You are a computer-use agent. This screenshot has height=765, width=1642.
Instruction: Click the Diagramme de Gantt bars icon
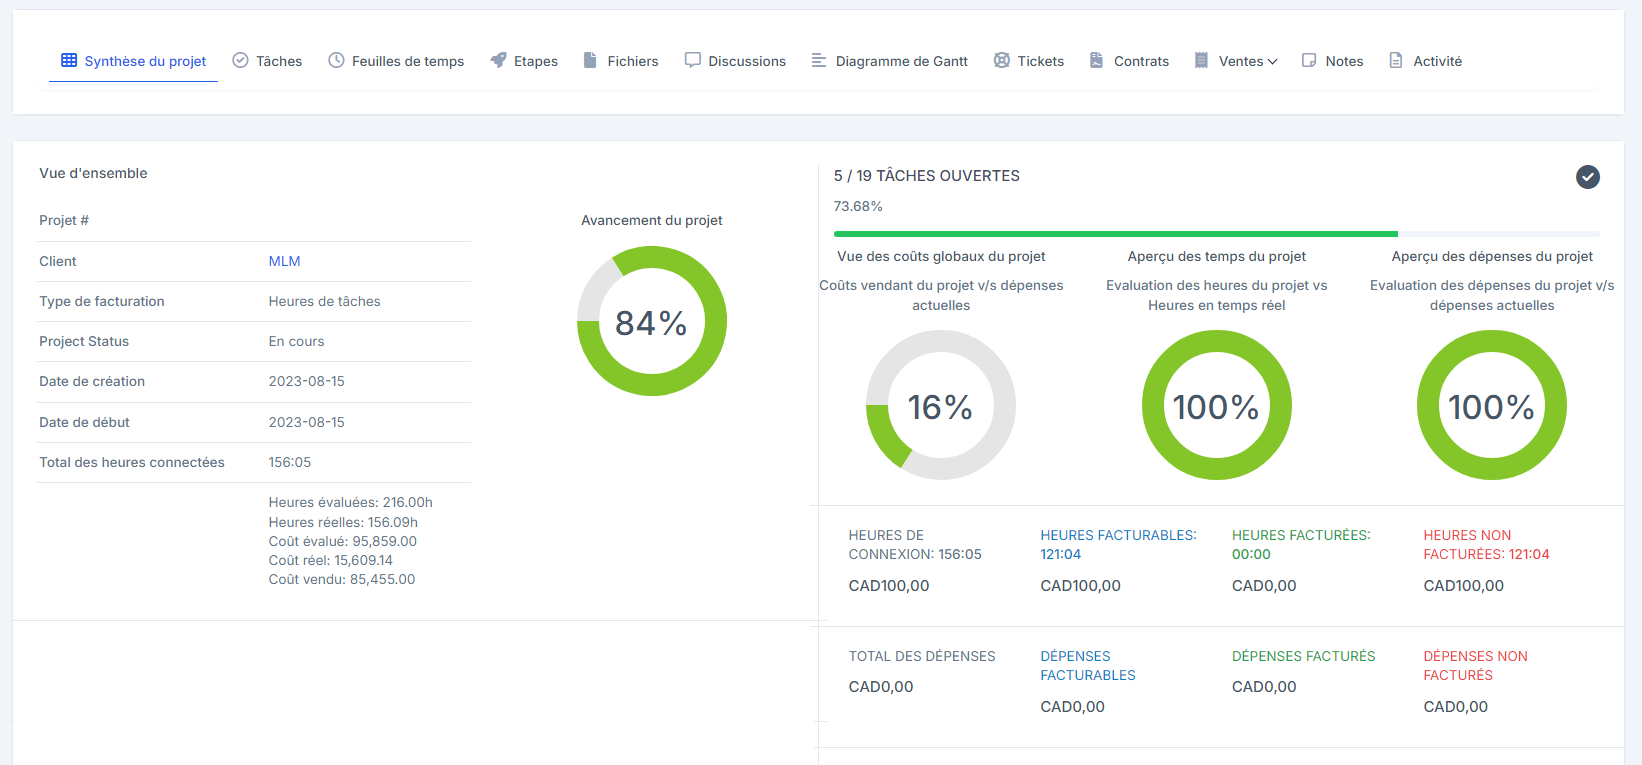point(819,60)
